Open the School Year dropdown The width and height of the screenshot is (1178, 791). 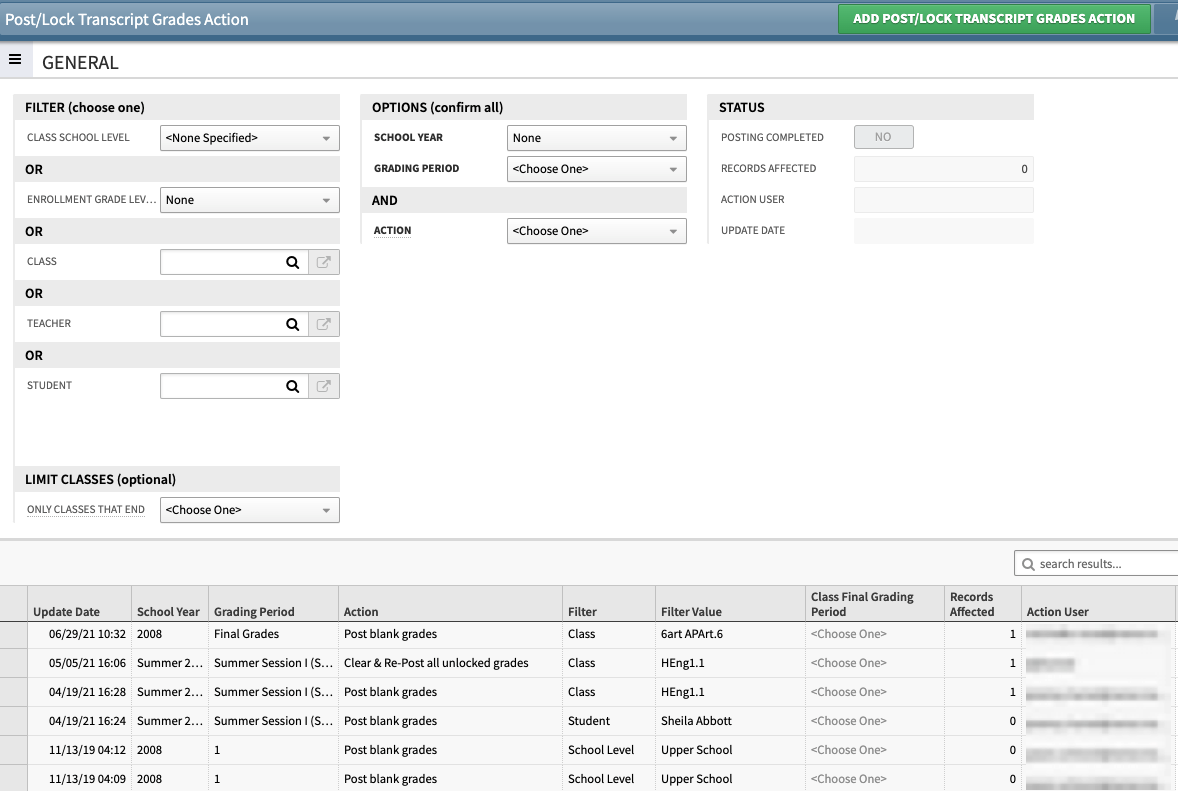point(596,137)
